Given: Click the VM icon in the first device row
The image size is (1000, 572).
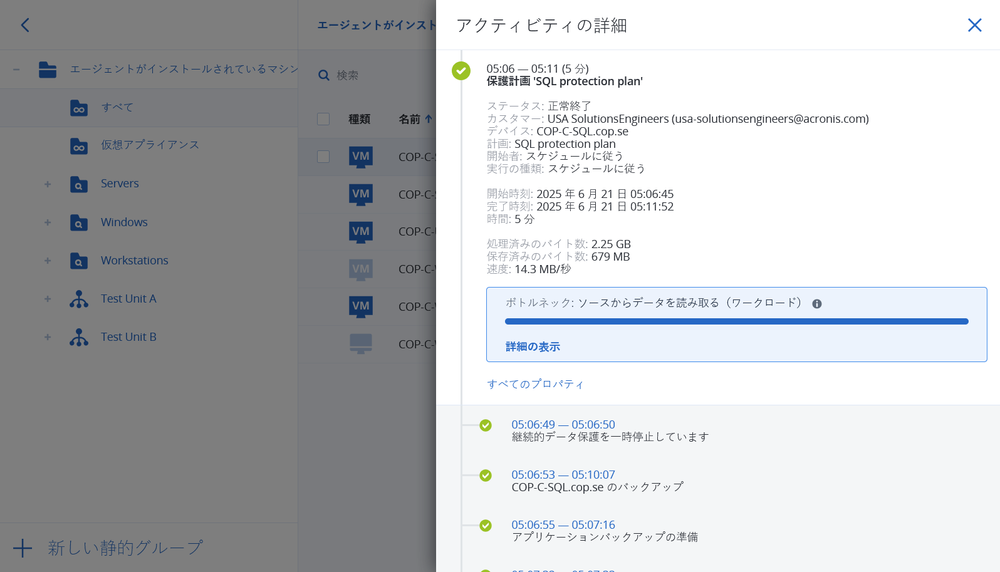Looking at the screenshot, I should pyautogui.click(x=361, y=157).
